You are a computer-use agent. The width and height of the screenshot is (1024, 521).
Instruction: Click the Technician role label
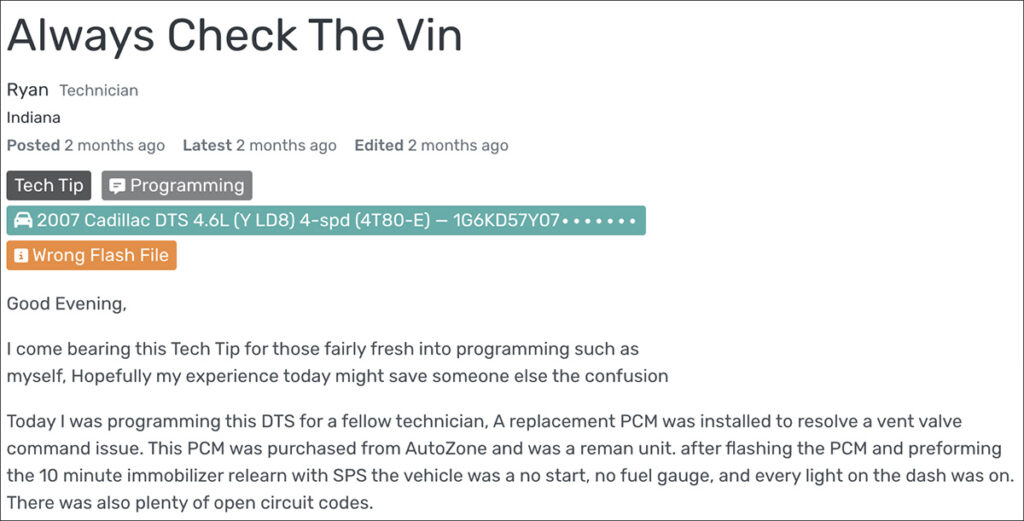tap(99, 91)
